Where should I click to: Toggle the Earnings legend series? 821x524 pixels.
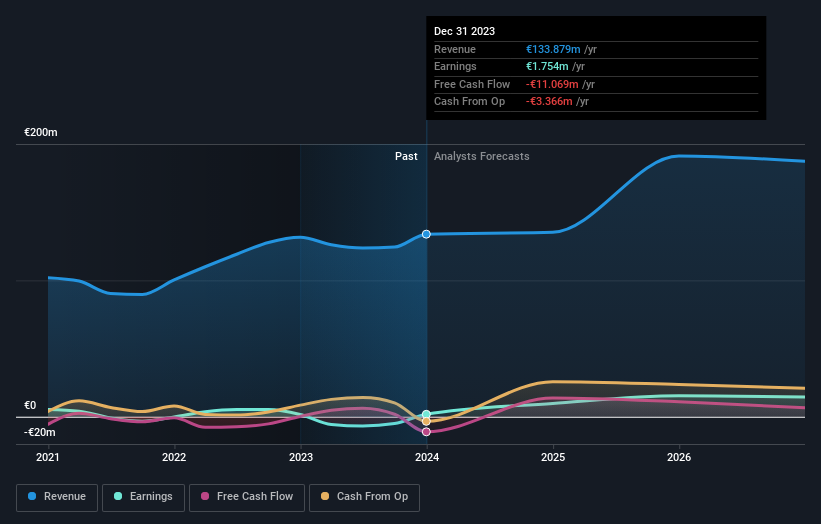pos(143,497)
